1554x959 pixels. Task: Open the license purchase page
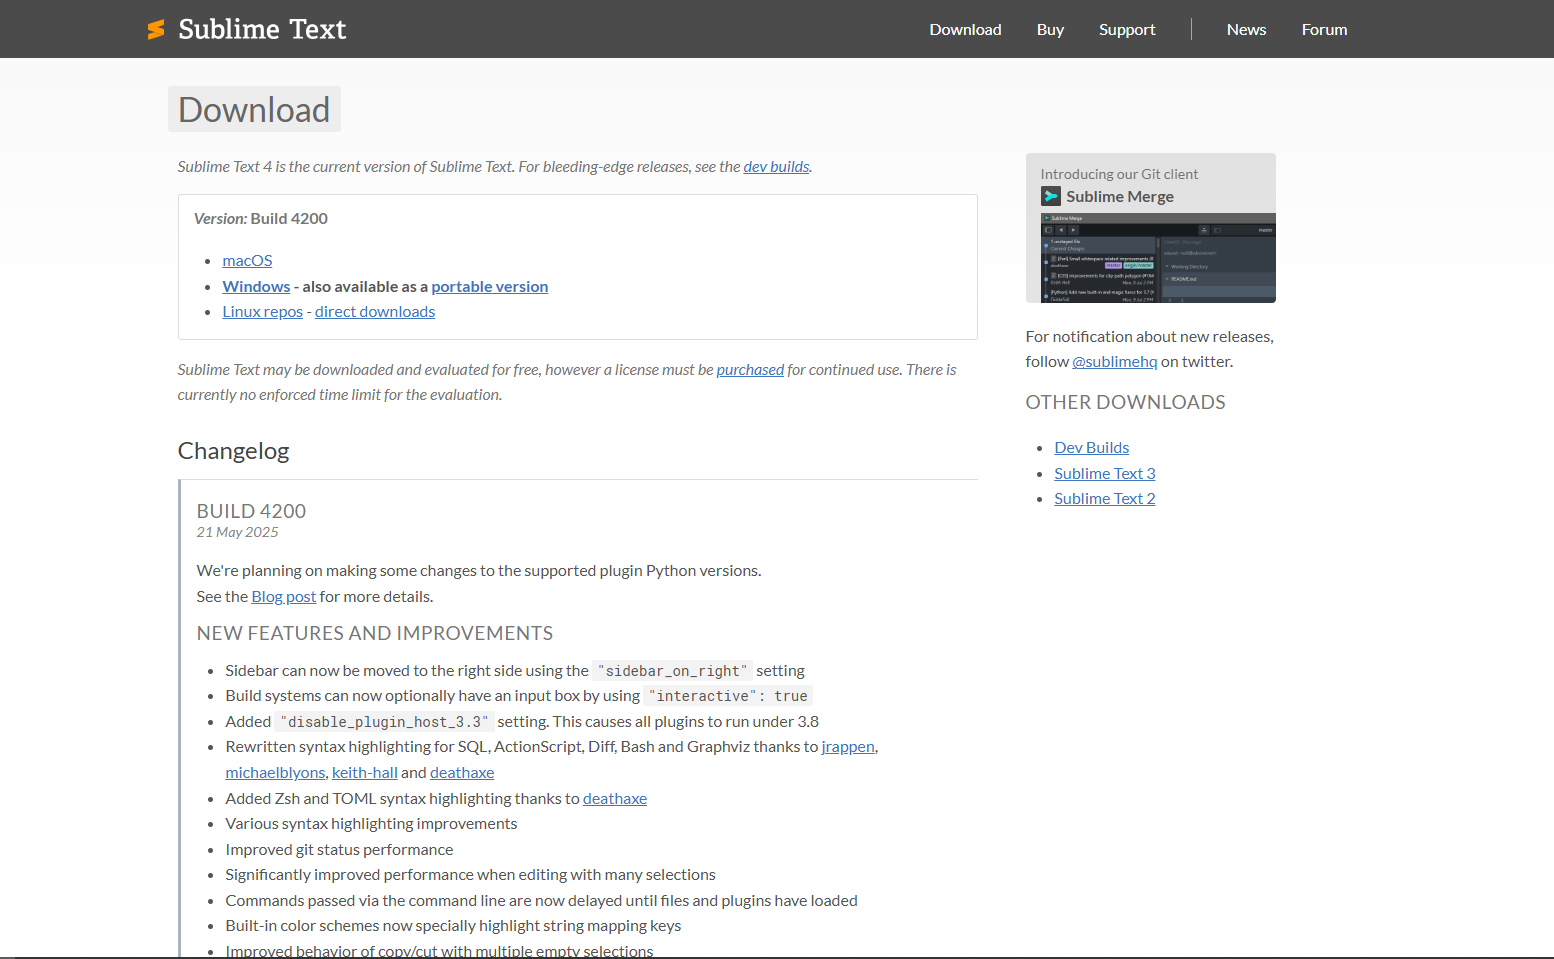click(x=750, y=369)
